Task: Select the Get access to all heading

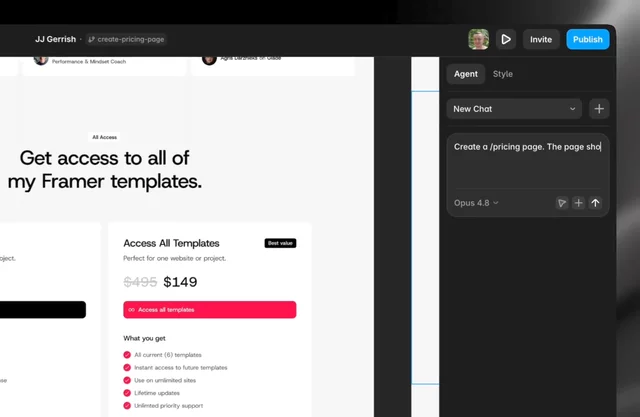Action: pyautogui.click(x=104, y=169)
